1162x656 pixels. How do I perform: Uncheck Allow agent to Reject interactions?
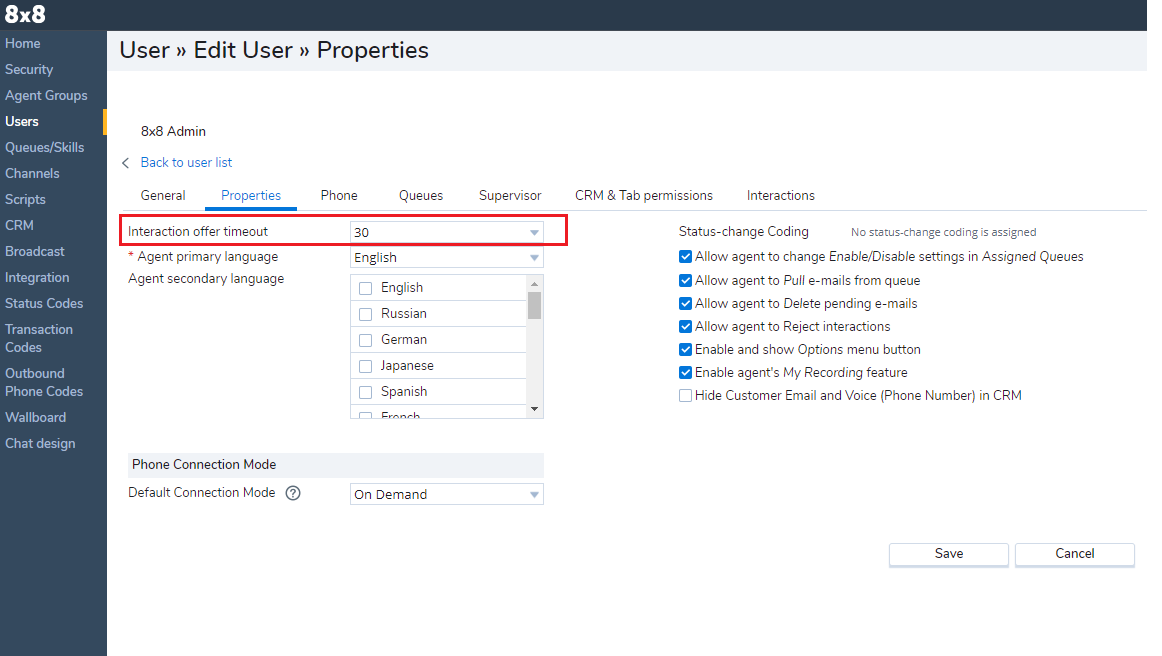tap(685, 327)
